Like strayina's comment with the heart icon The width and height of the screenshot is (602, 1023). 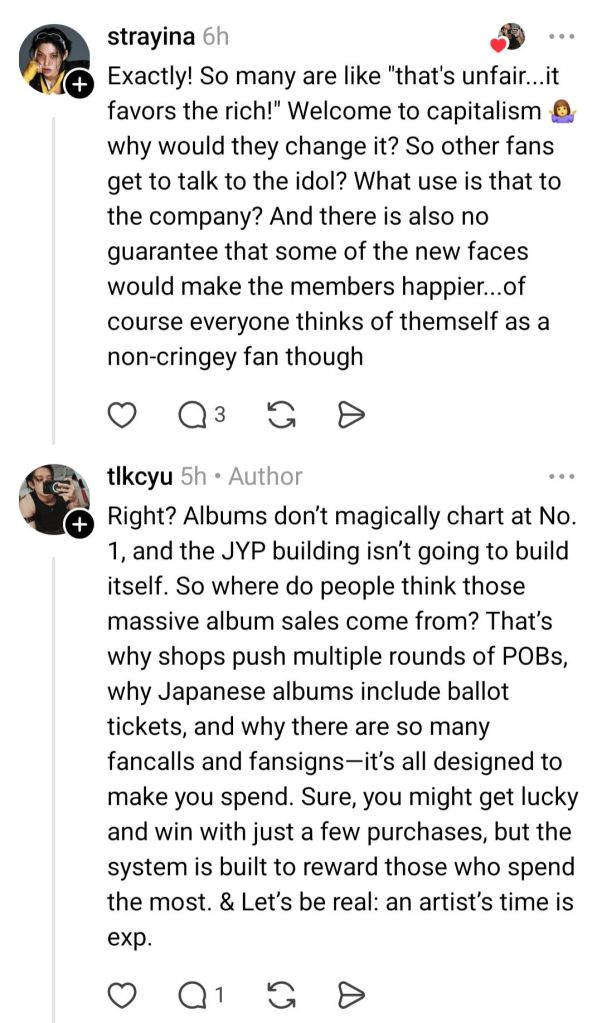121,415
